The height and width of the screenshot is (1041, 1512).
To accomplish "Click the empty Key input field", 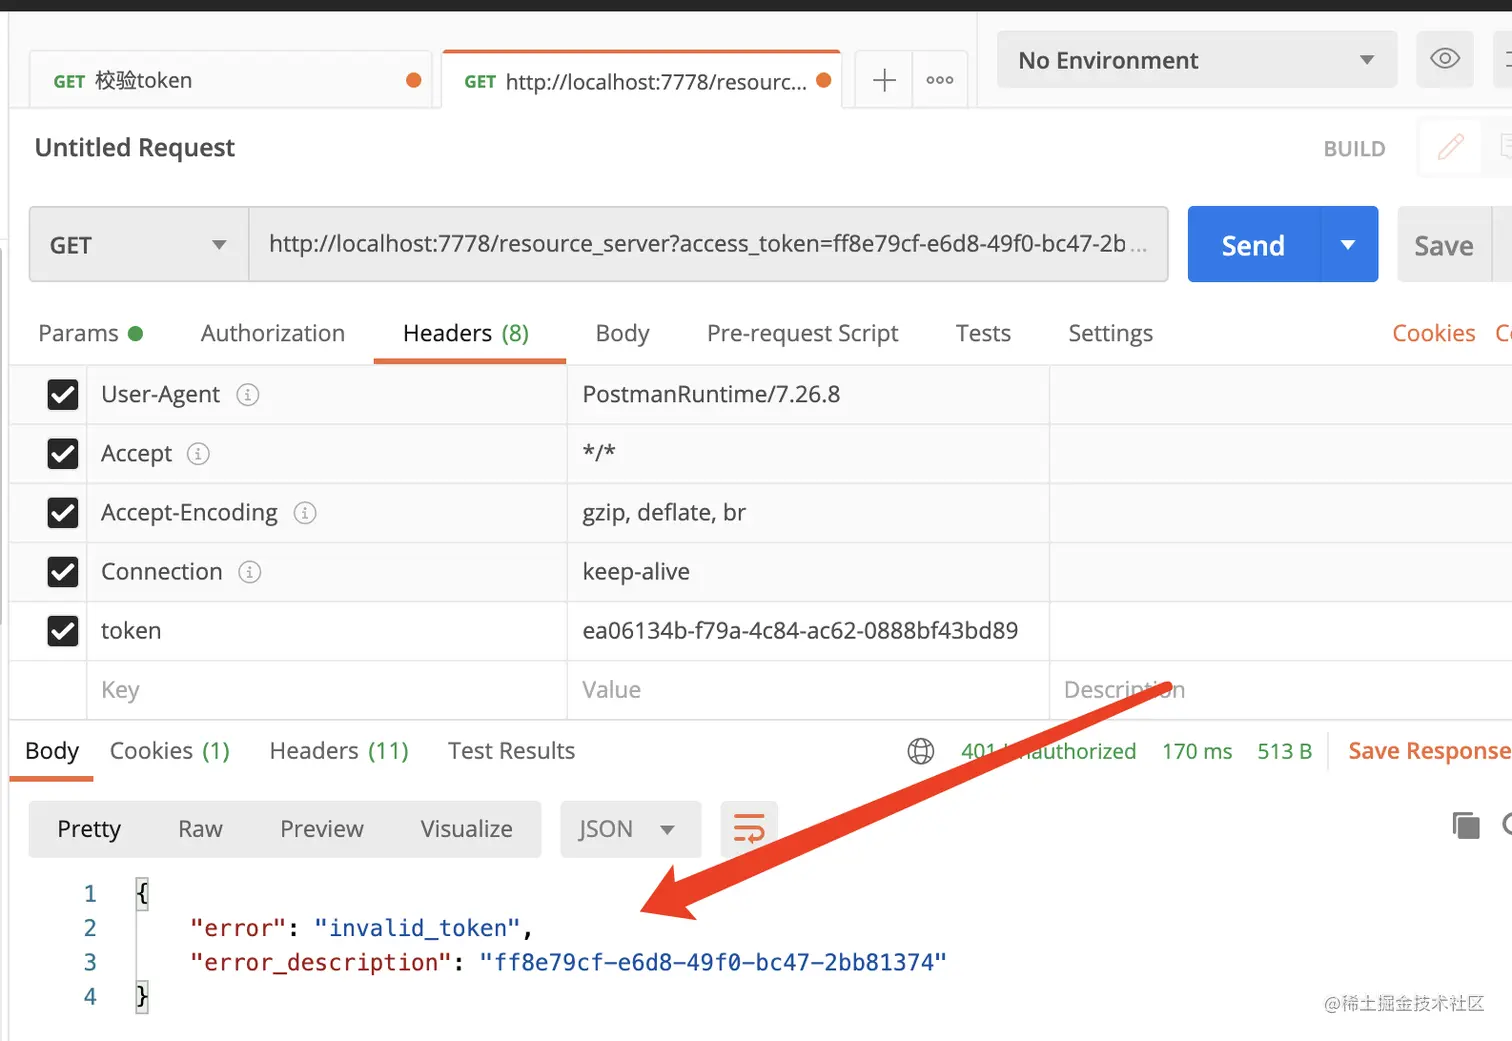I will [327, 690].
